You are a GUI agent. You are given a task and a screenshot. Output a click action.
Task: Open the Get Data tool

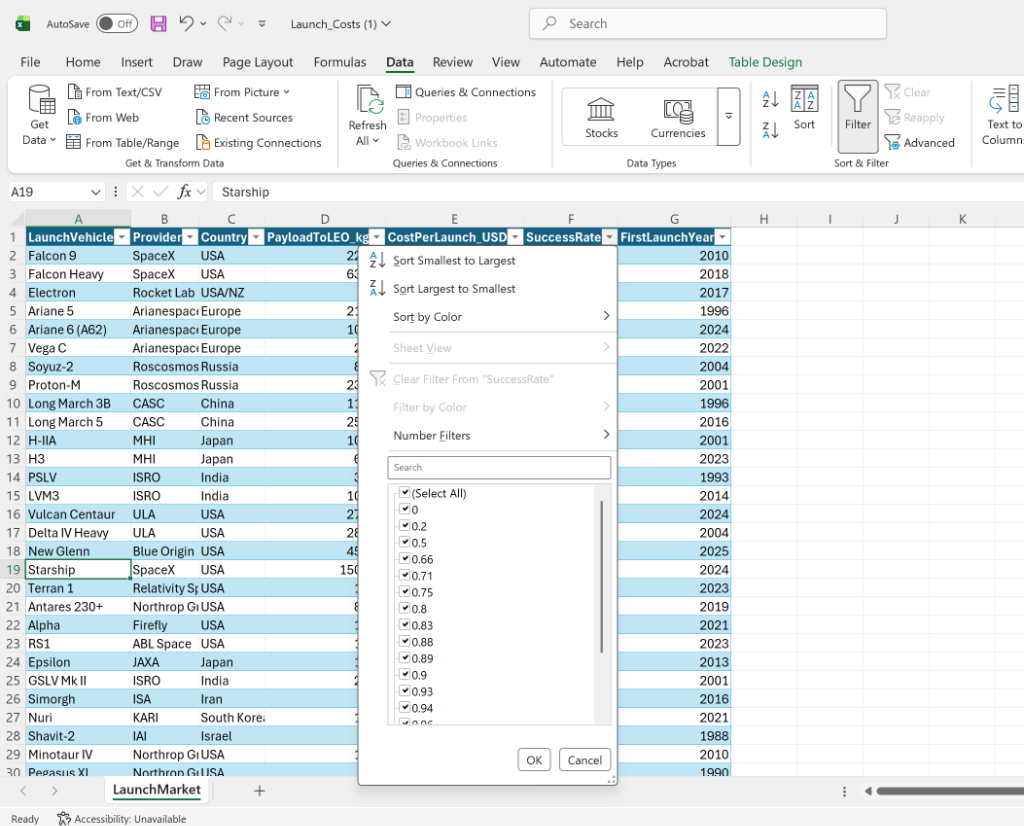tap(41, 116)
